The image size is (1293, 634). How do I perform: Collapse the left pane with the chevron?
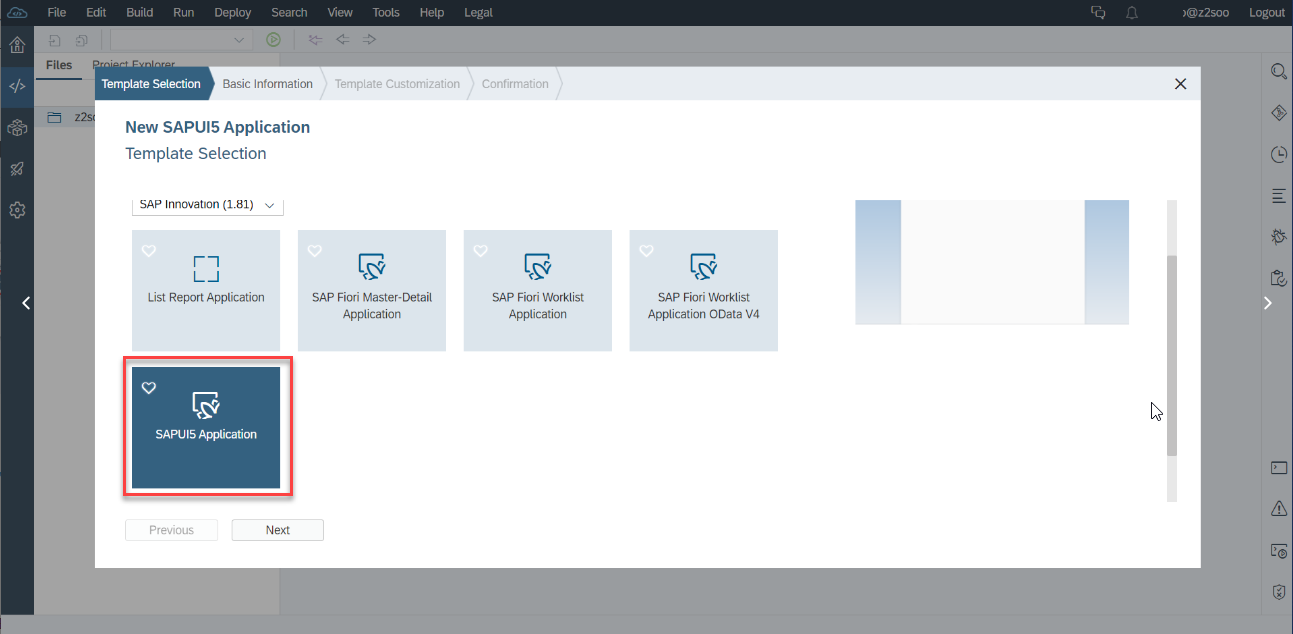click(26, 303)
